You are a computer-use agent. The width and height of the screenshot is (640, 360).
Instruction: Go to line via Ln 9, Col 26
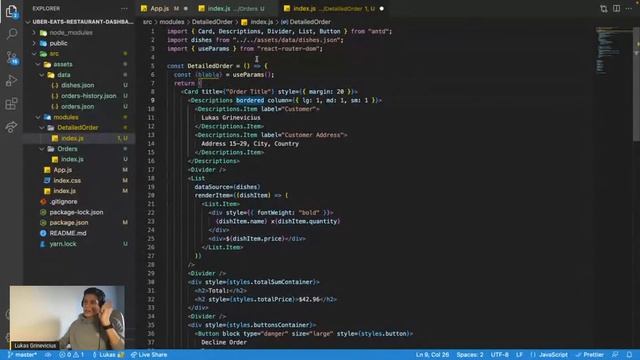[x=432, y=355]
